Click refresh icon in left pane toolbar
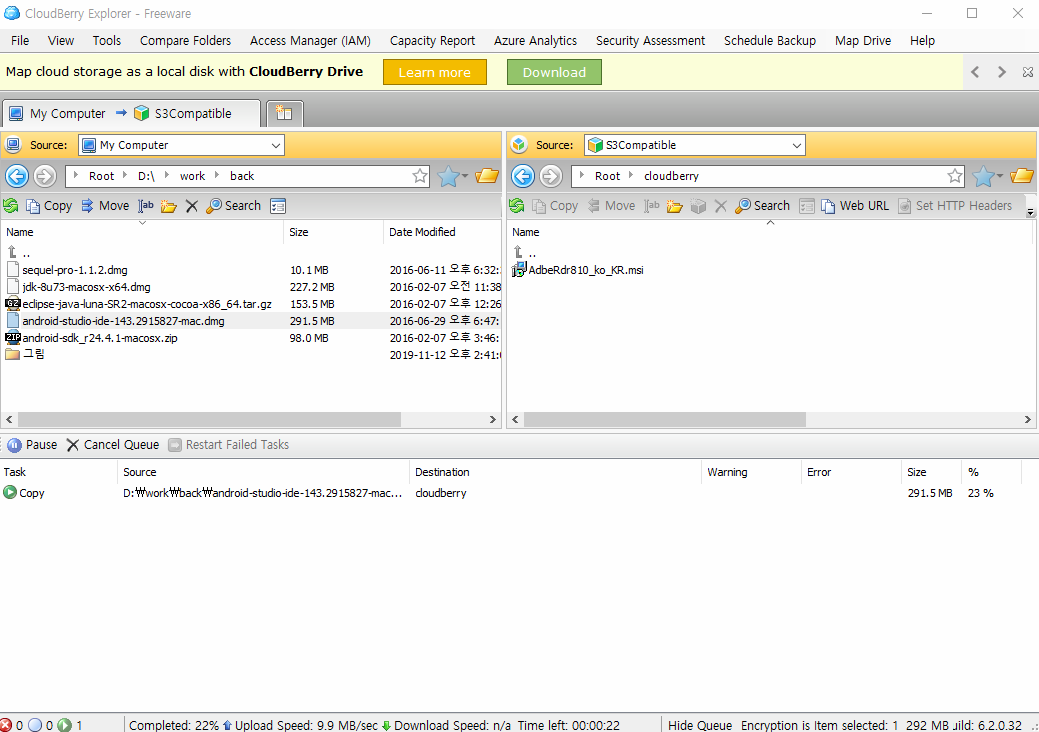The height and width of the screenshot is (732, 1039). [x=11, y=206]
